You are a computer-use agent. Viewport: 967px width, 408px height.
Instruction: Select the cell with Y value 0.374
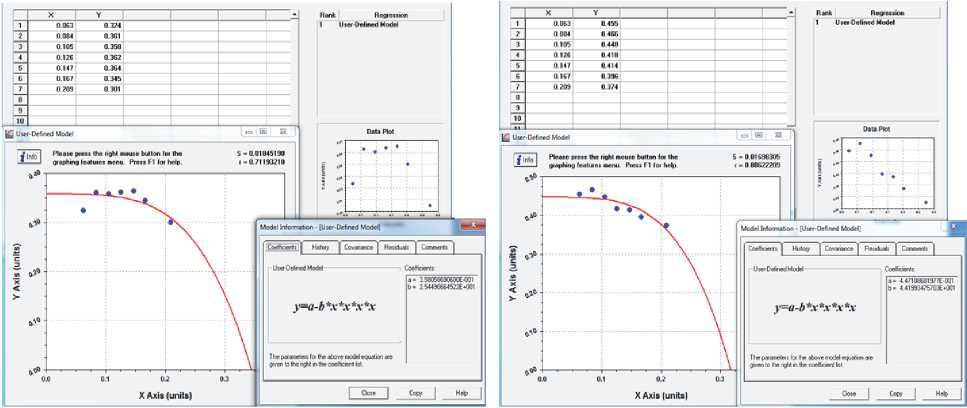coord(596,87)
